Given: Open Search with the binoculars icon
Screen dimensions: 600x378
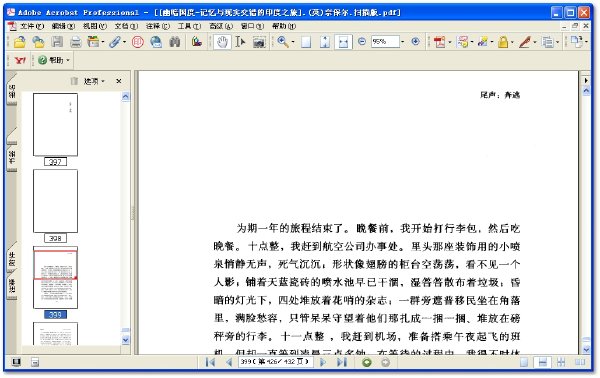Looking at the screenshot, I should point(174,42).
